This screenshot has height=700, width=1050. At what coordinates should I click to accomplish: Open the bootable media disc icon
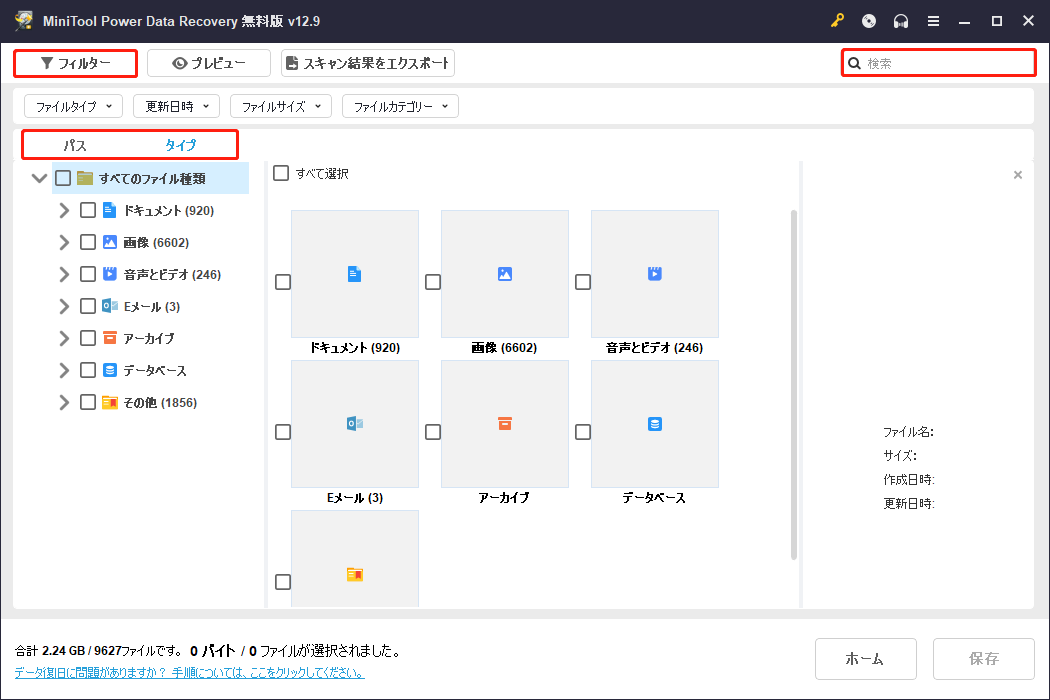(869, 21)
